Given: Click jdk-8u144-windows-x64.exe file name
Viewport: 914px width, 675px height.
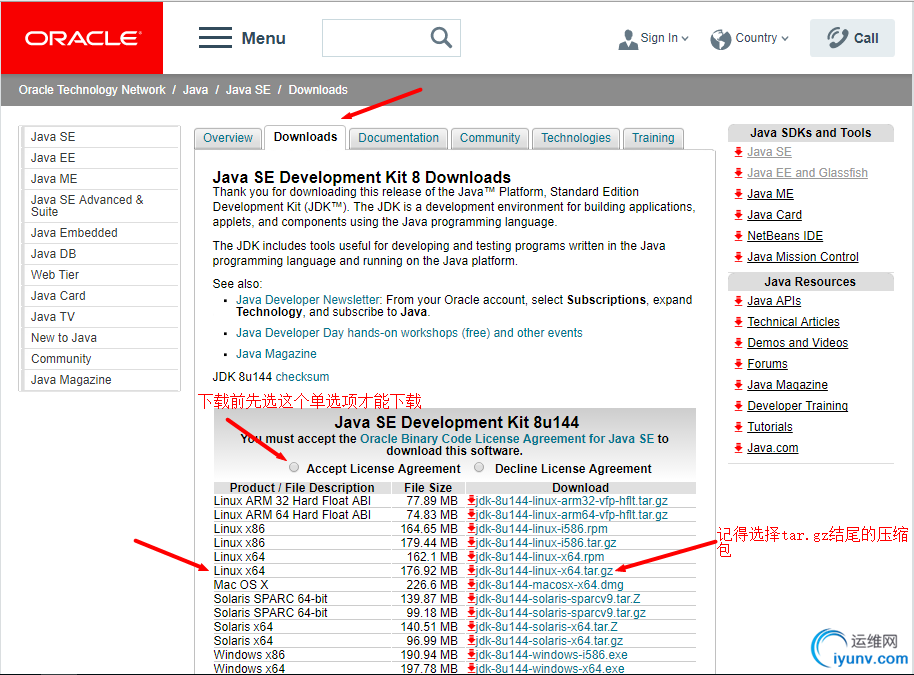Looking at the screenshot, I should pyautogui.click(x=550, y=669).
